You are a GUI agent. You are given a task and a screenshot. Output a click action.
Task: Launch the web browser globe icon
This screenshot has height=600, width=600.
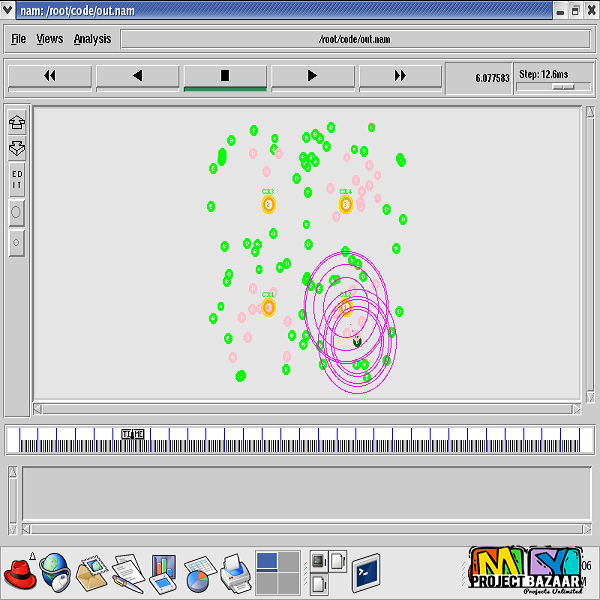pyautogui.click(x=54, y=574)
